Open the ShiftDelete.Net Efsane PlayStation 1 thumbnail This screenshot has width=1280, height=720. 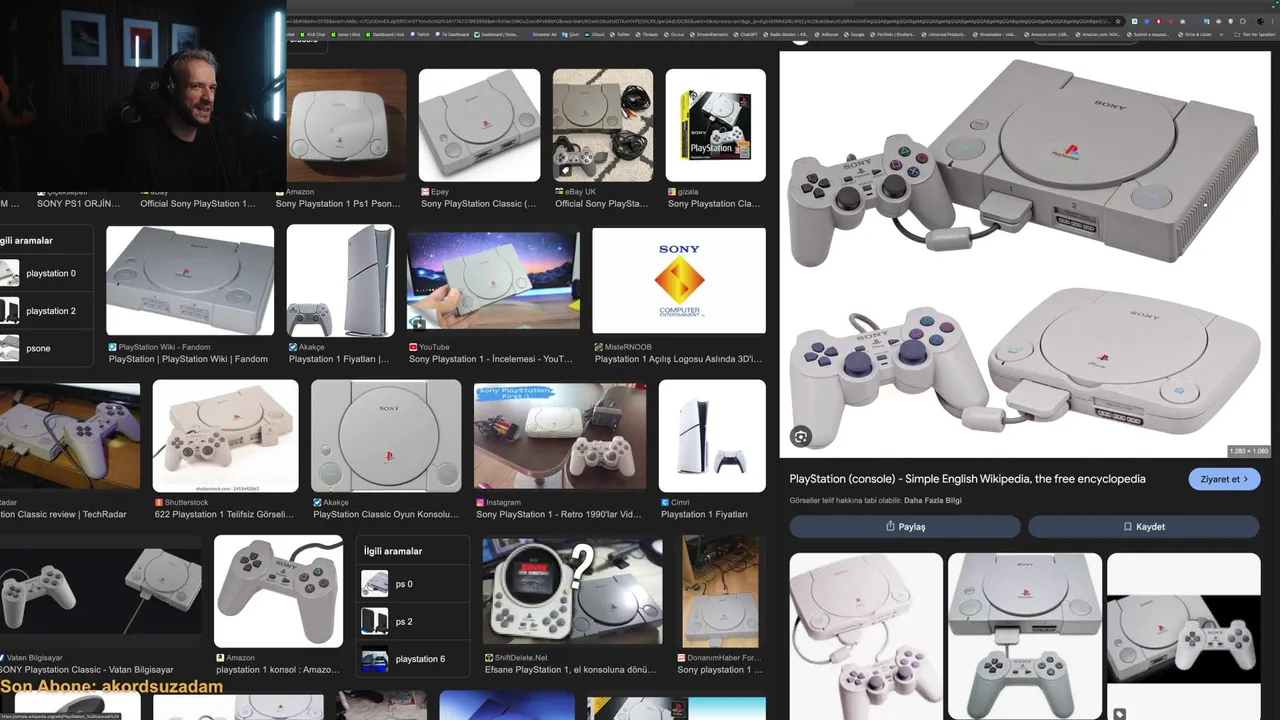tap(572, 591)
